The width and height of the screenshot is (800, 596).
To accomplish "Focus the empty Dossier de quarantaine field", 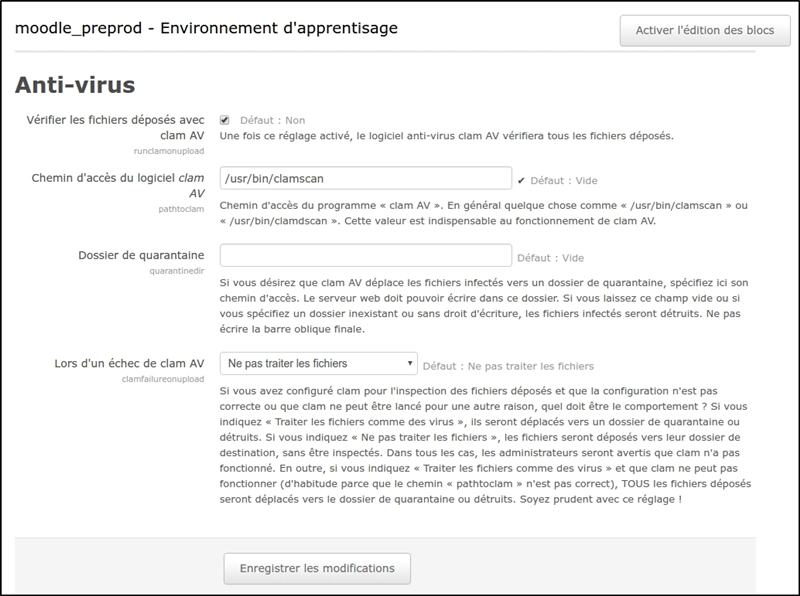I will pyautogui.click(x=365, y=255).
